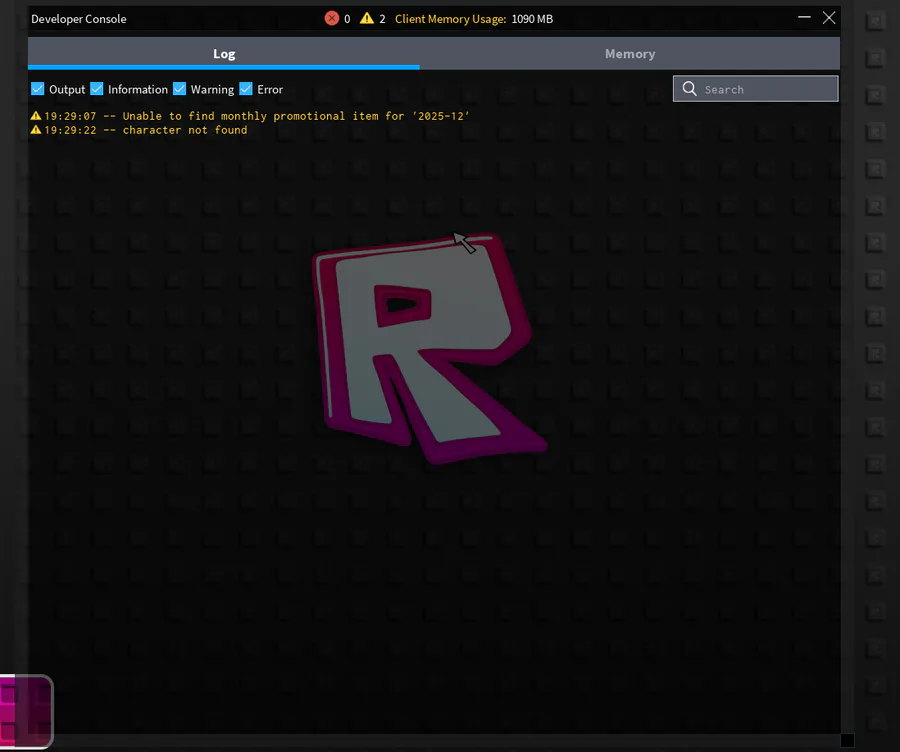Close the Developer Console window

point(829,18)
